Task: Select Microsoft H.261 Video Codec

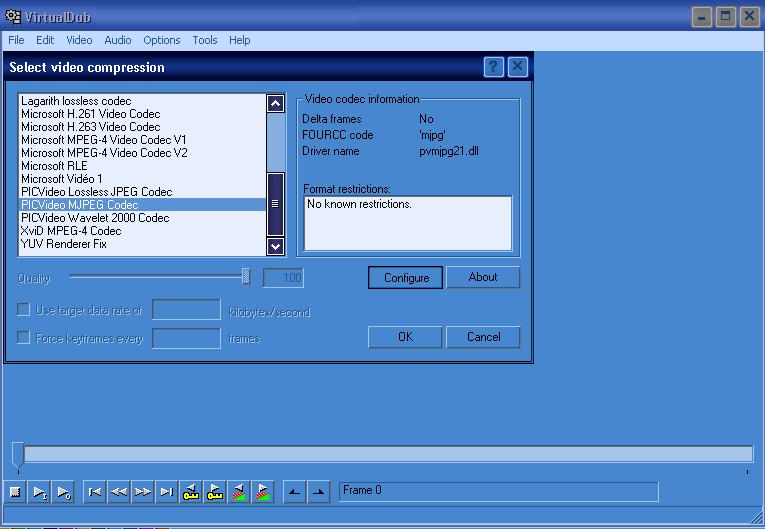Action: (x=142, y=114)
